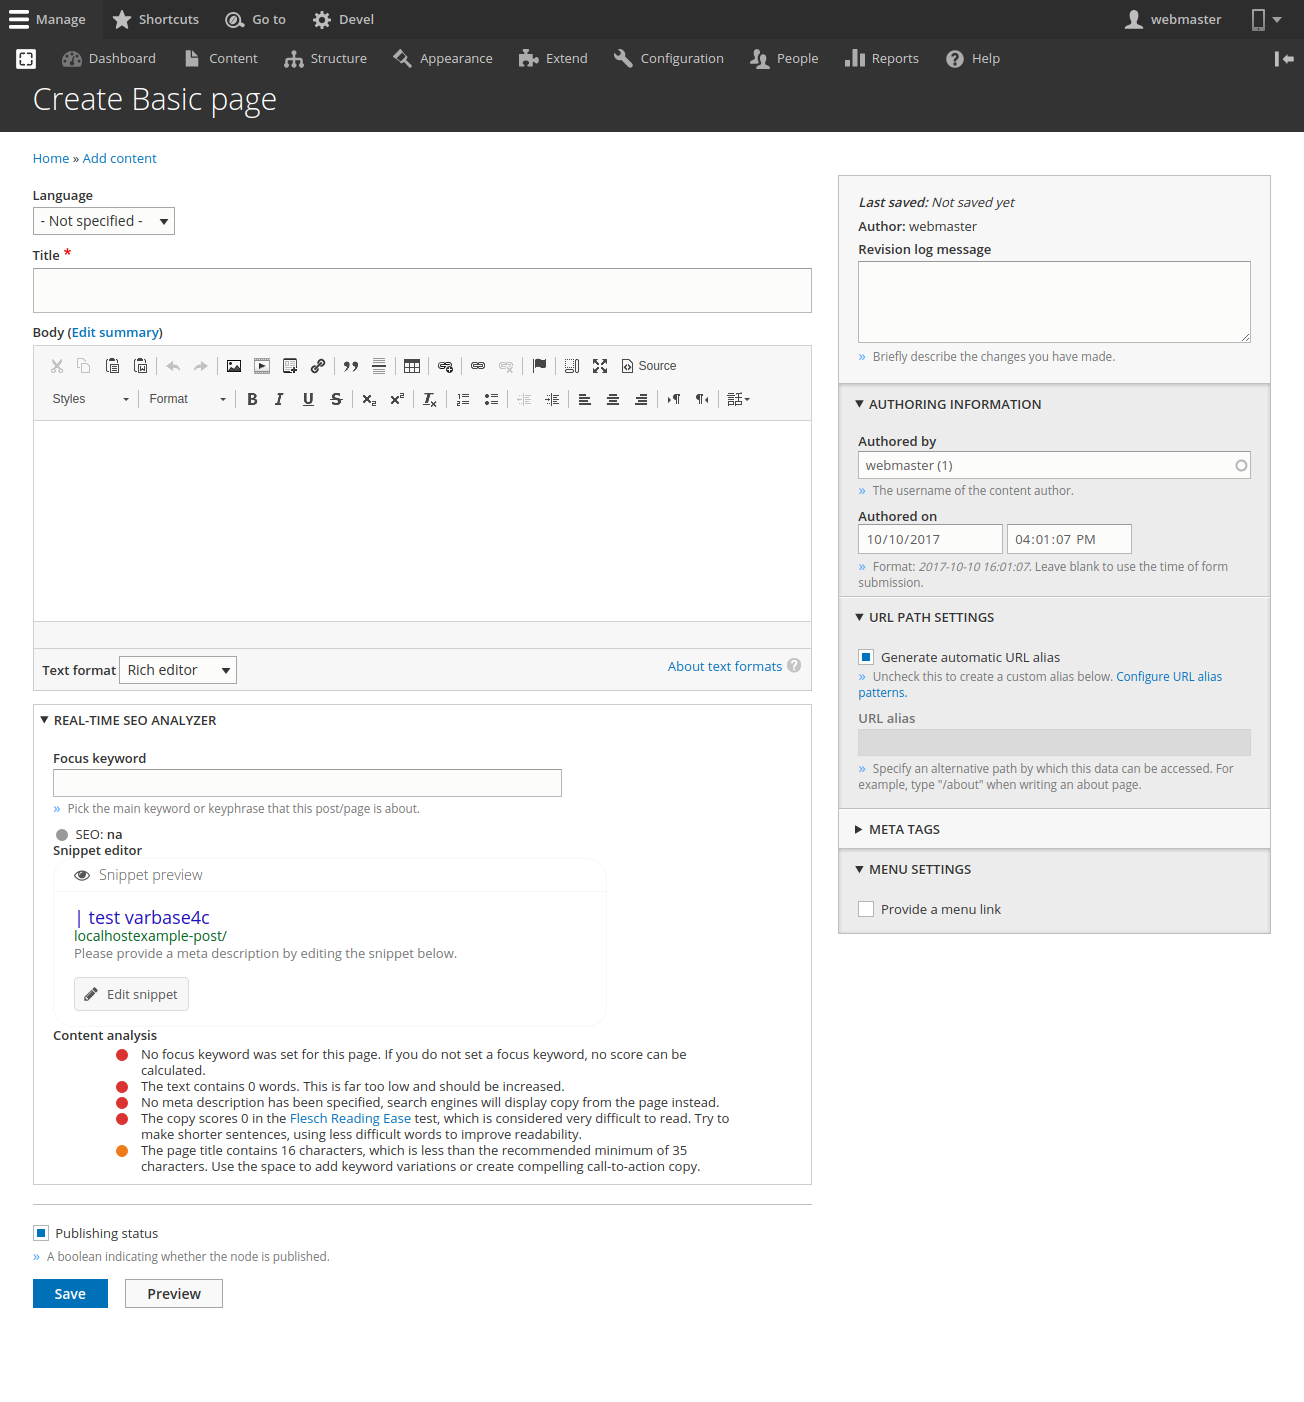
Task: Insert a numbered list
Action: 463,399
